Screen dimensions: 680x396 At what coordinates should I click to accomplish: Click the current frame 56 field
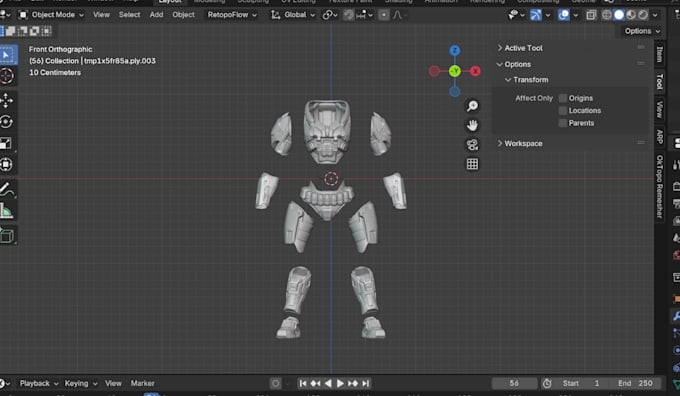pos(514,383)
